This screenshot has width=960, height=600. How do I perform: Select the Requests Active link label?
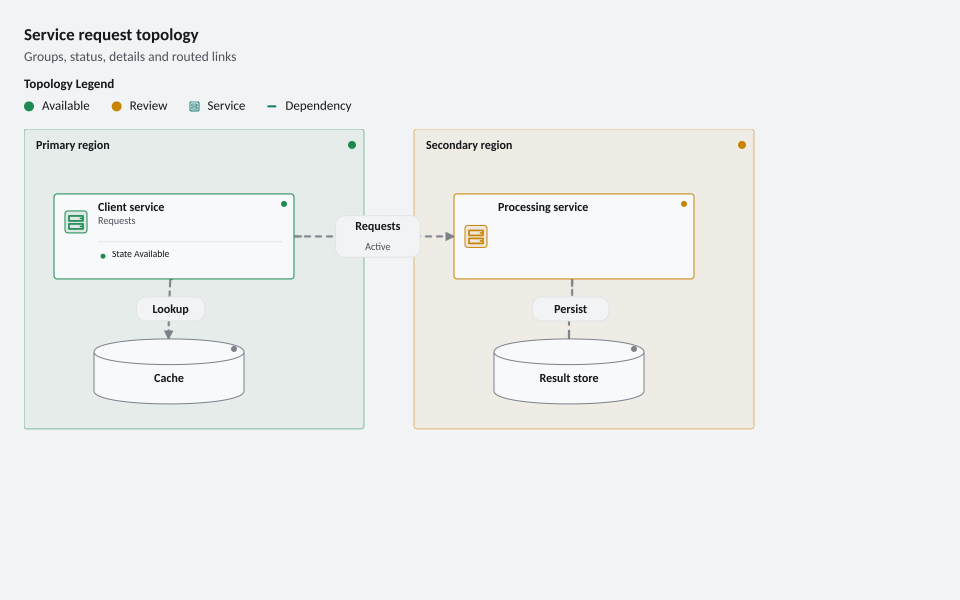click(378, 236)
